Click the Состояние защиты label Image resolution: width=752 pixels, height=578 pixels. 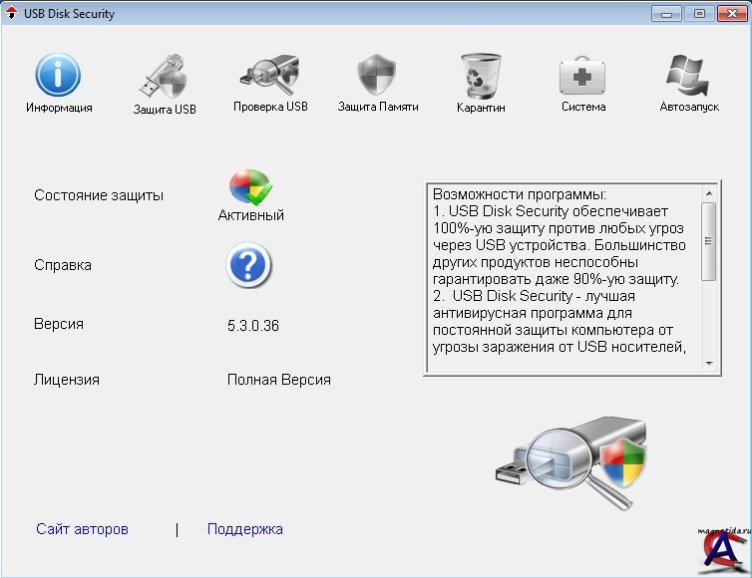[x=99, y=195]
